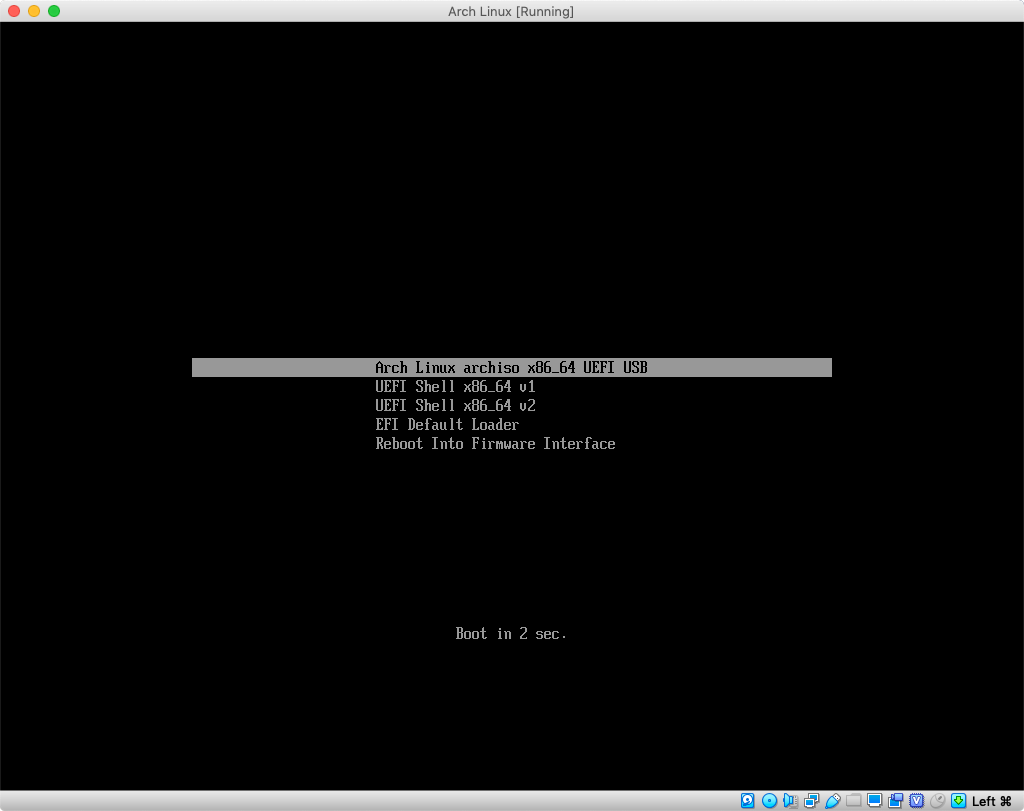1024x811 pixels.
Task: Open the USB devices status icon
Action: [833, 801]
